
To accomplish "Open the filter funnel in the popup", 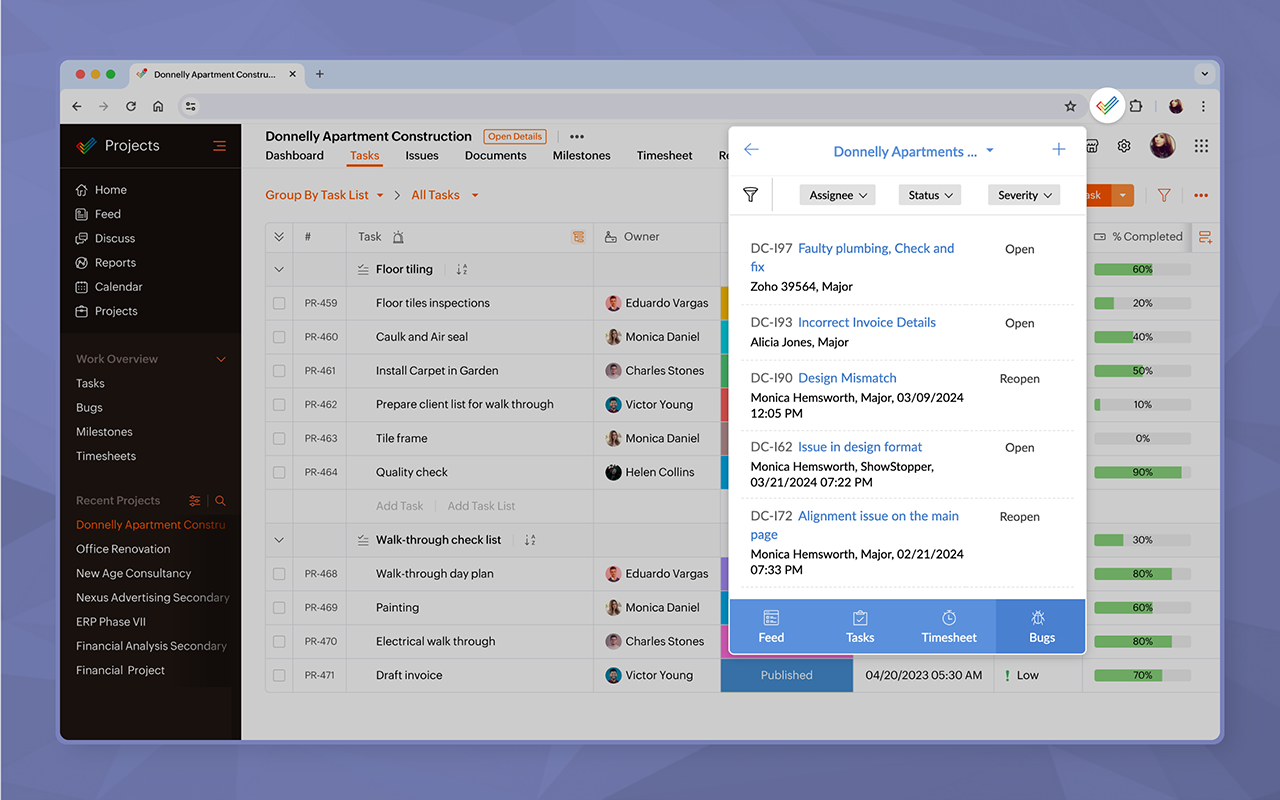I will point(750,195).
